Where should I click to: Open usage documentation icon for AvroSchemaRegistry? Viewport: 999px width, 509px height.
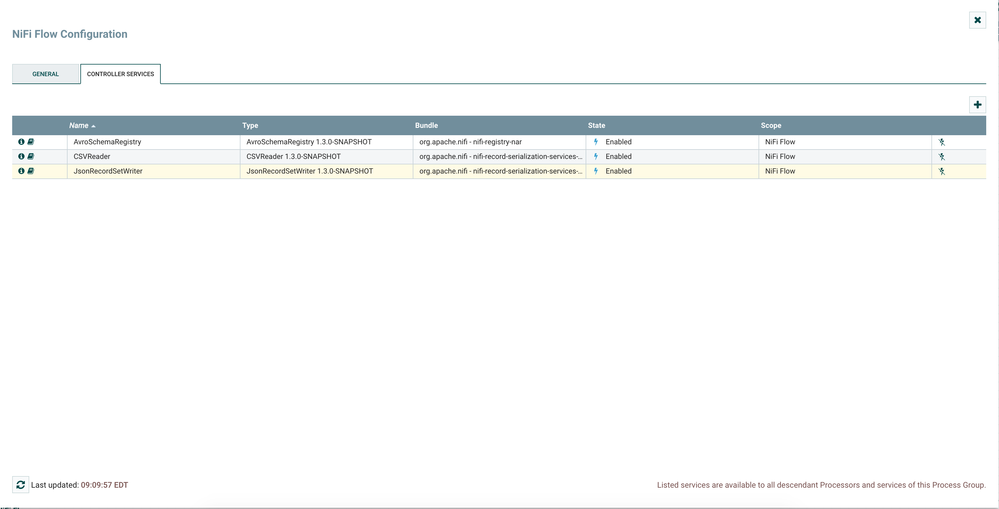pyautogui.click(x=30, y=141)
